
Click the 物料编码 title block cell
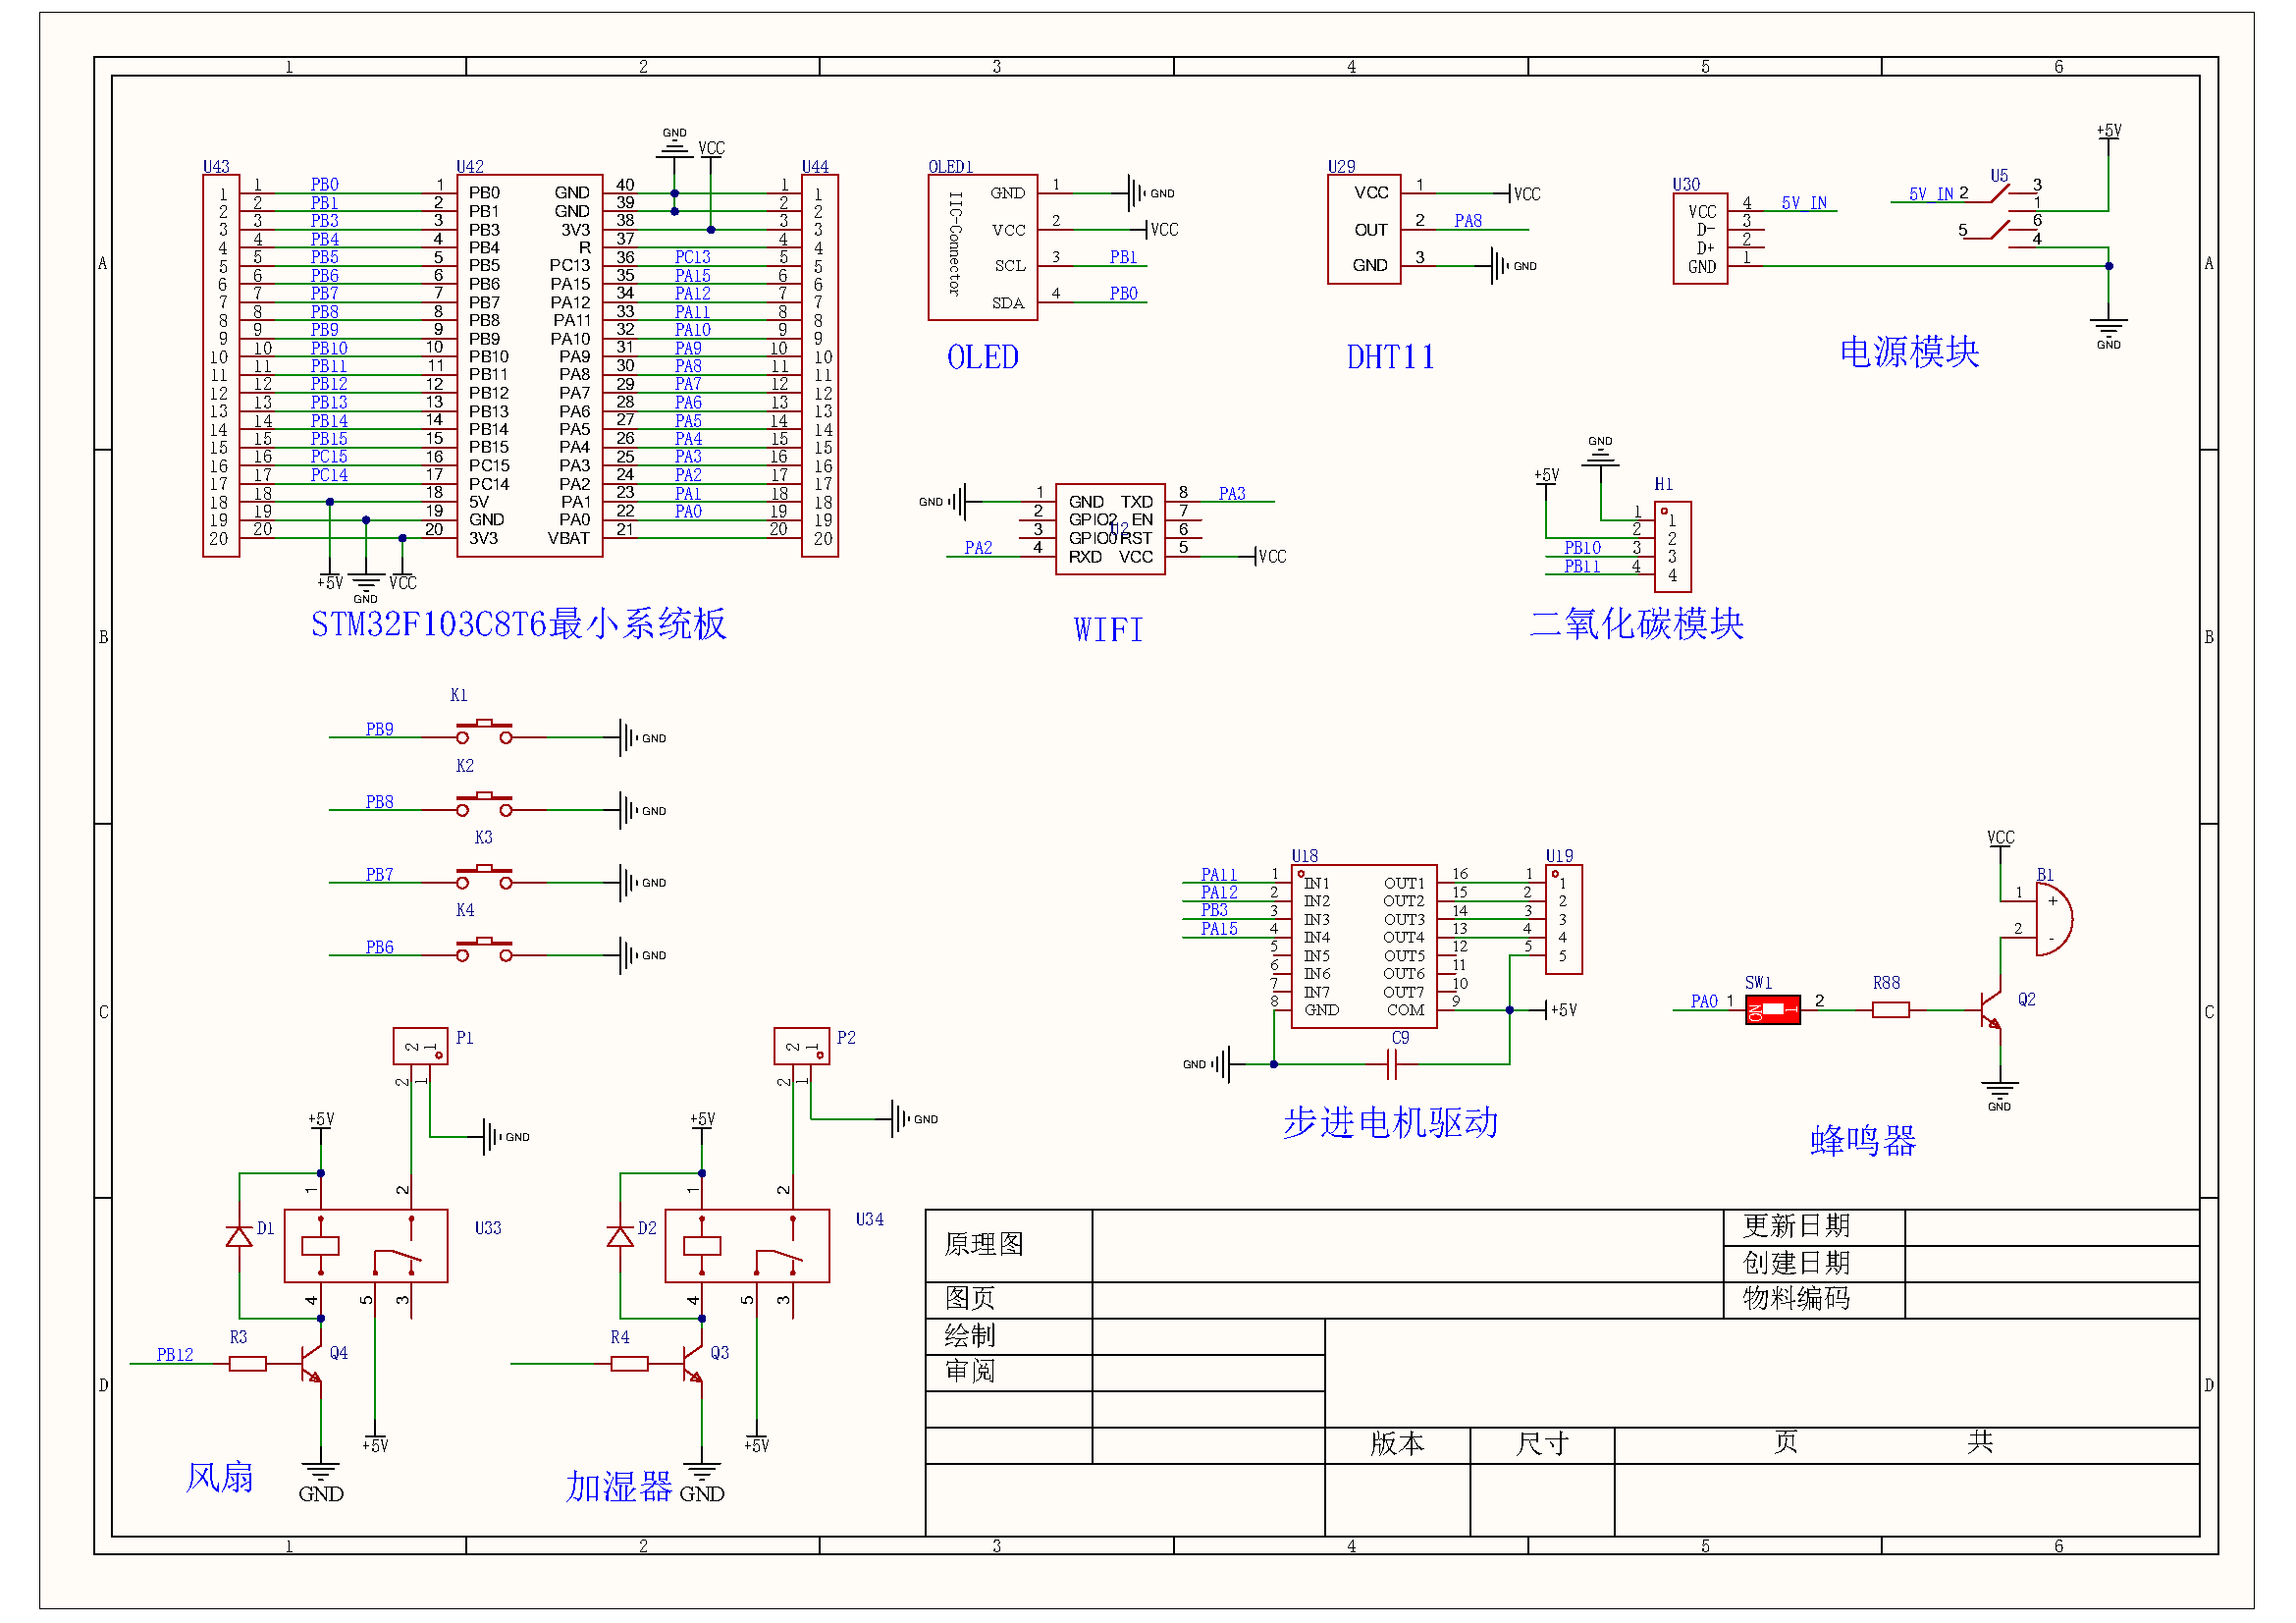(x=1815, y=1300)
